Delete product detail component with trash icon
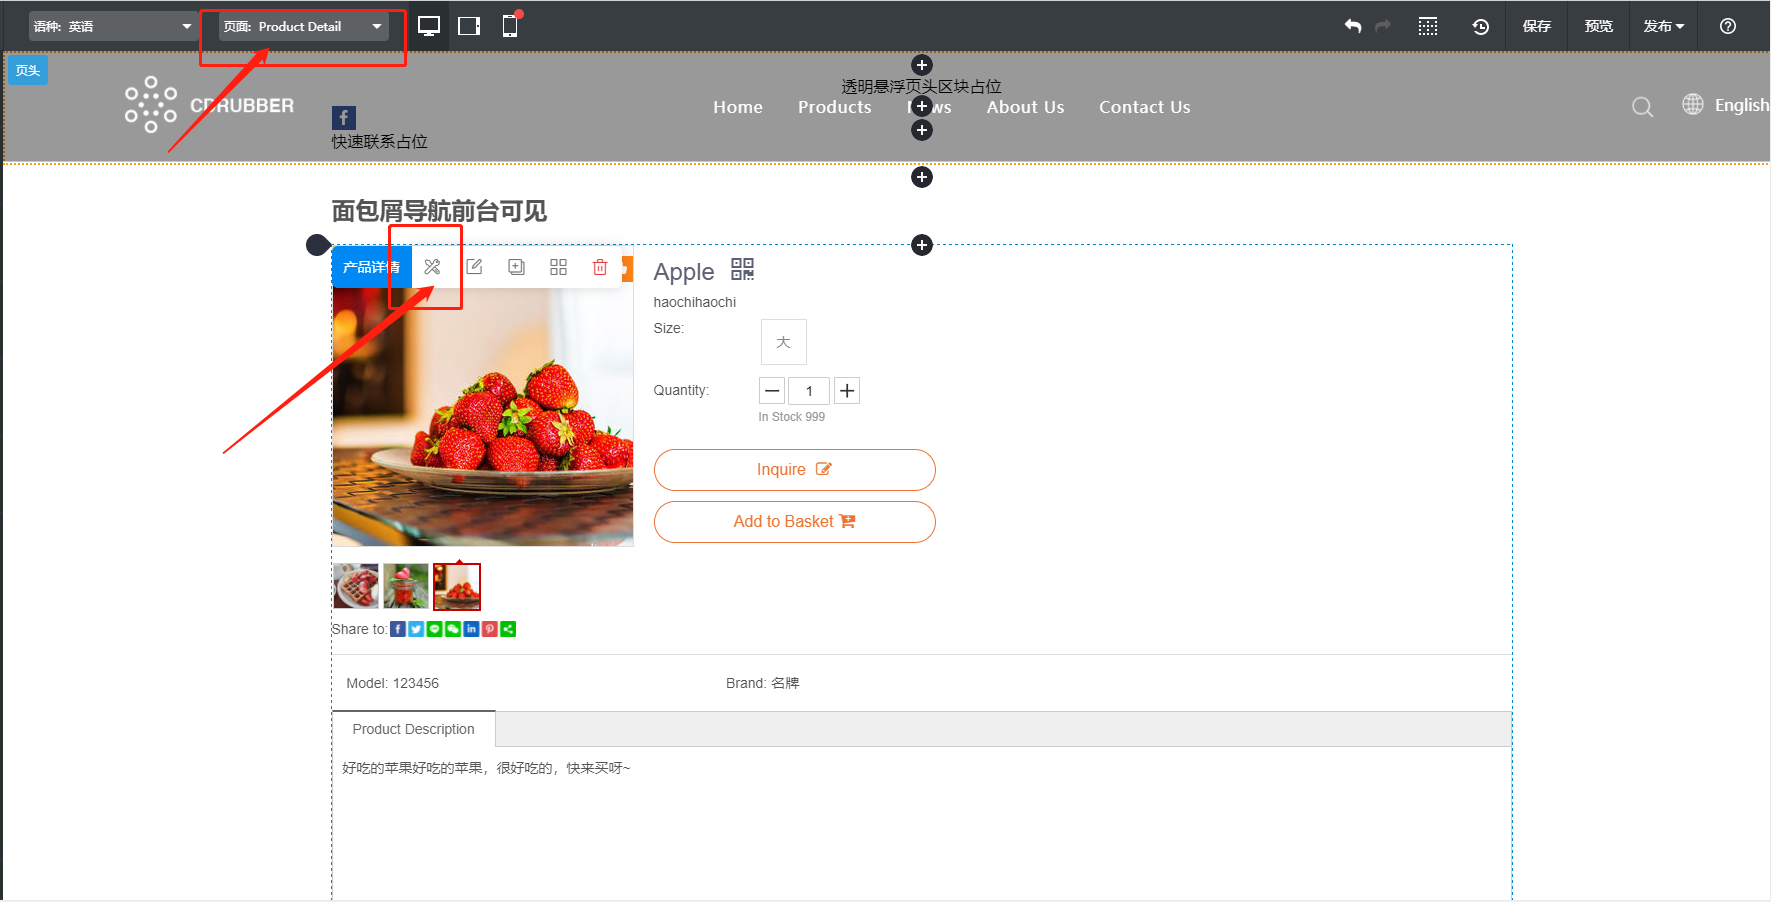The height and width of the screenshot is (902, 1771). (x=600, y=267)
